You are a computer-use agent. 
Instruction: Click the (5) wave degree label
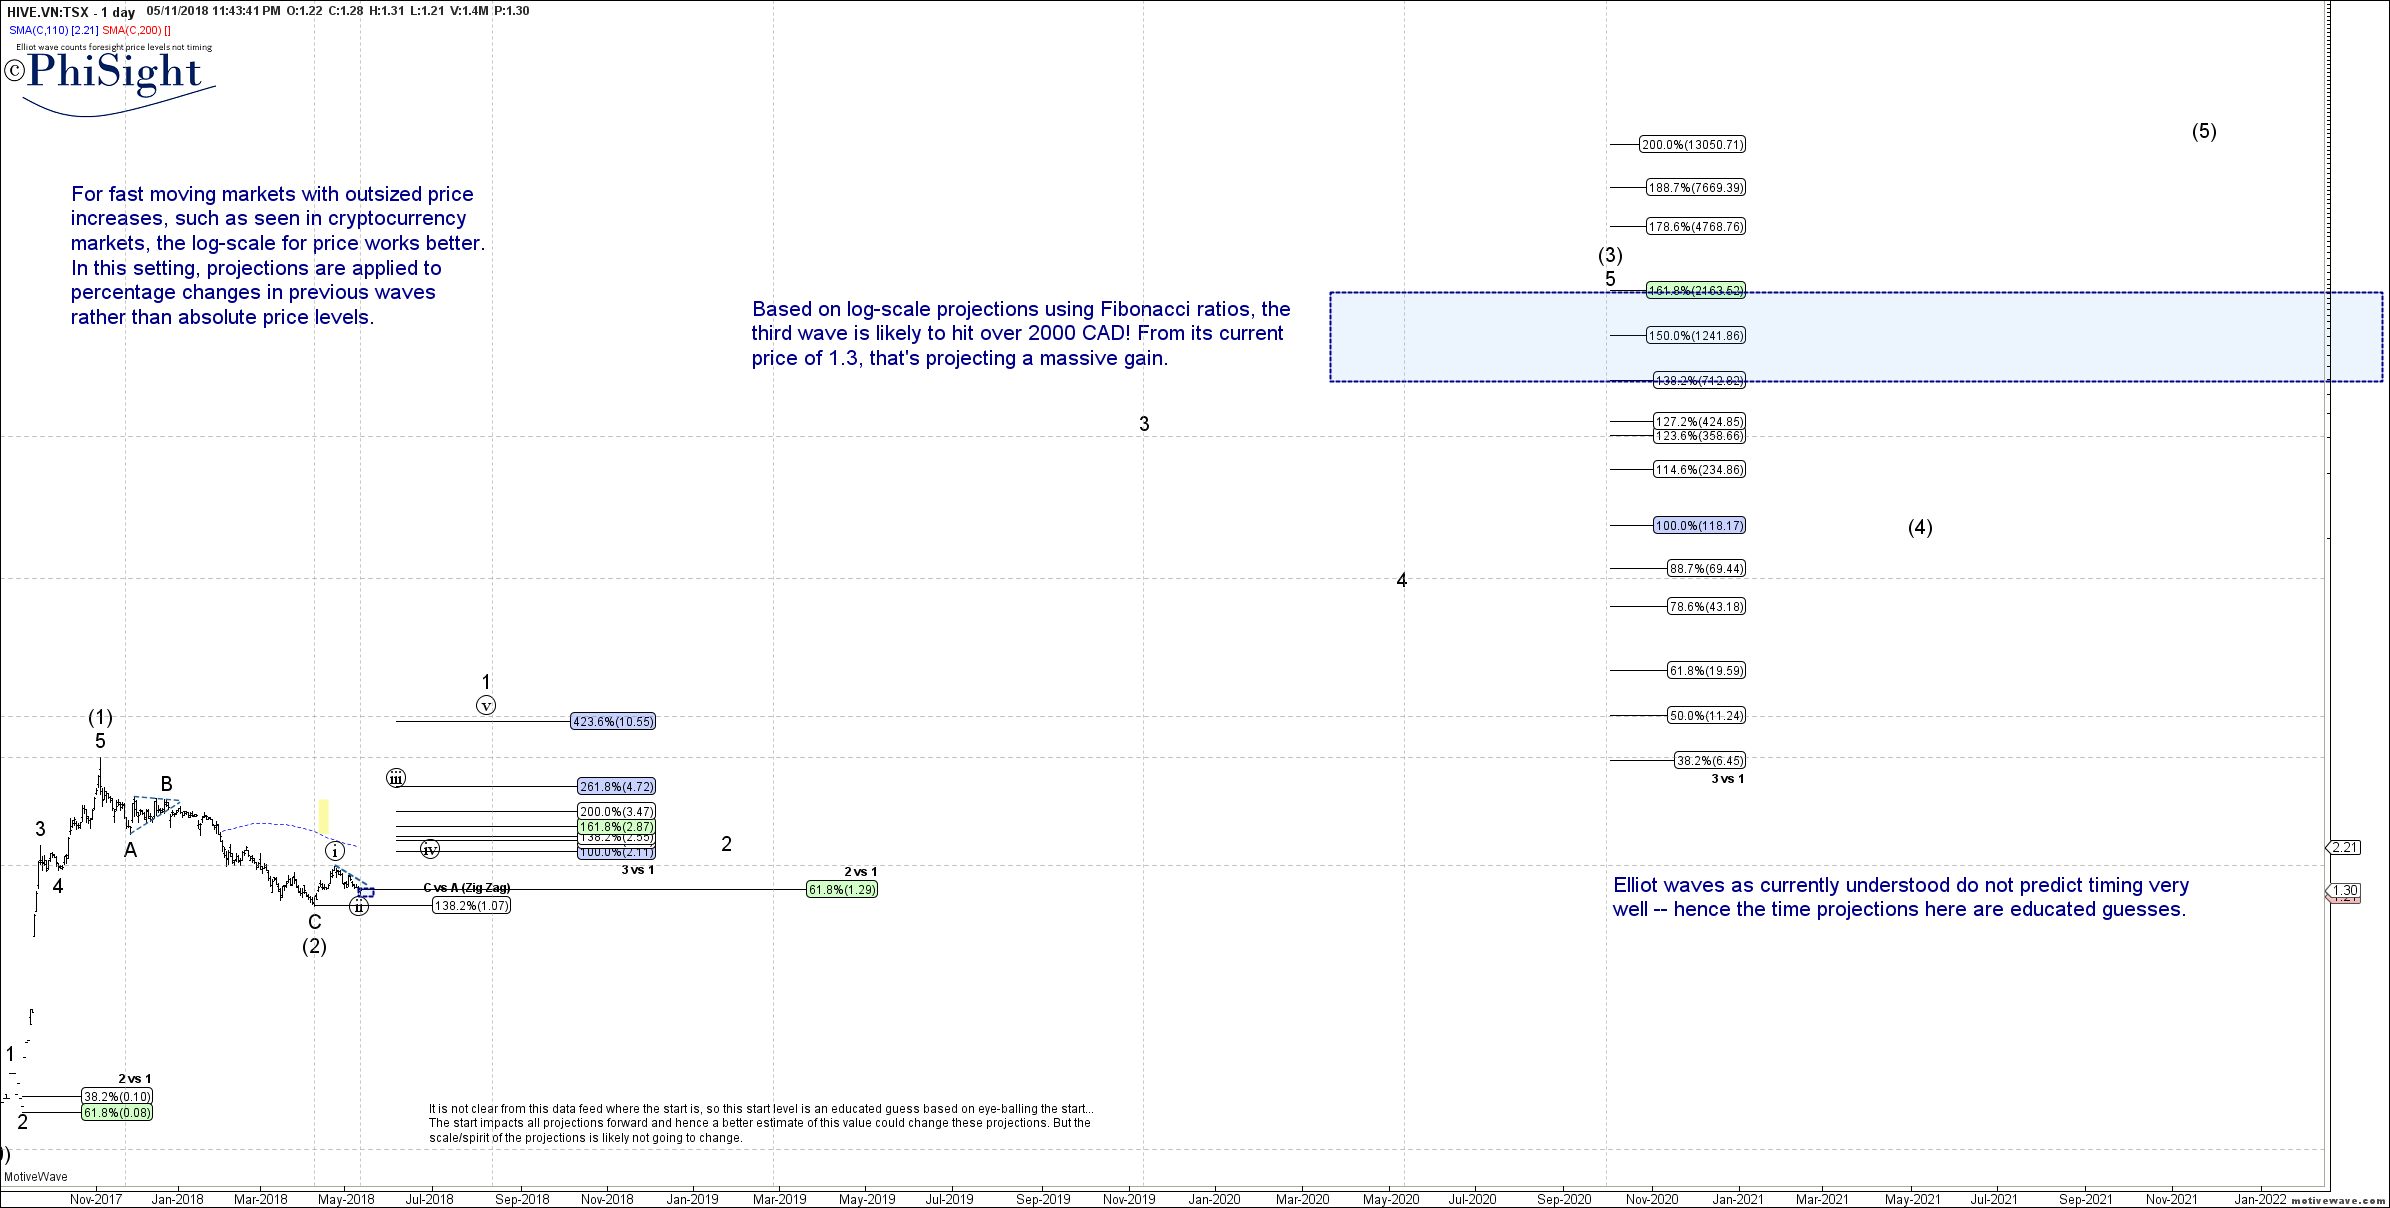point(2204,131)
